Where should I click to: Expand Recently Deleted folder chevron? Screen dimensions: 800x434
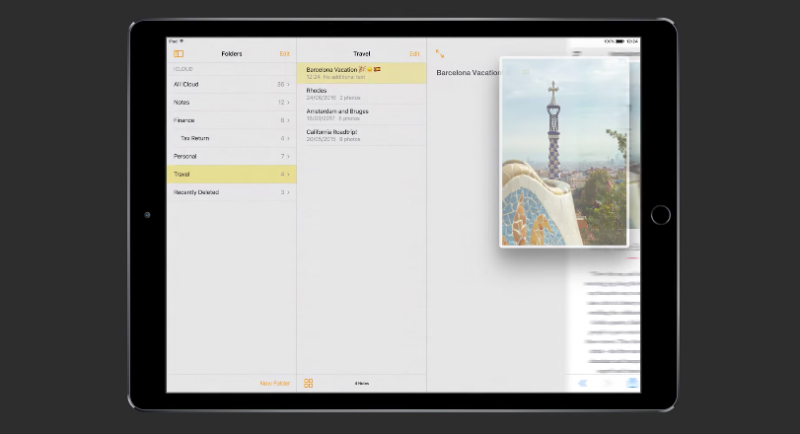point(289,192)
